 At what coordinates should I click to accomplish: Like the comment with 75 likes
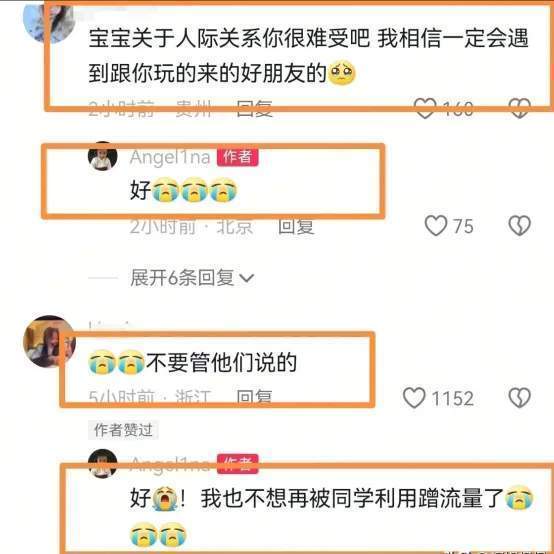pyautogui.click(x=436, y=225)
